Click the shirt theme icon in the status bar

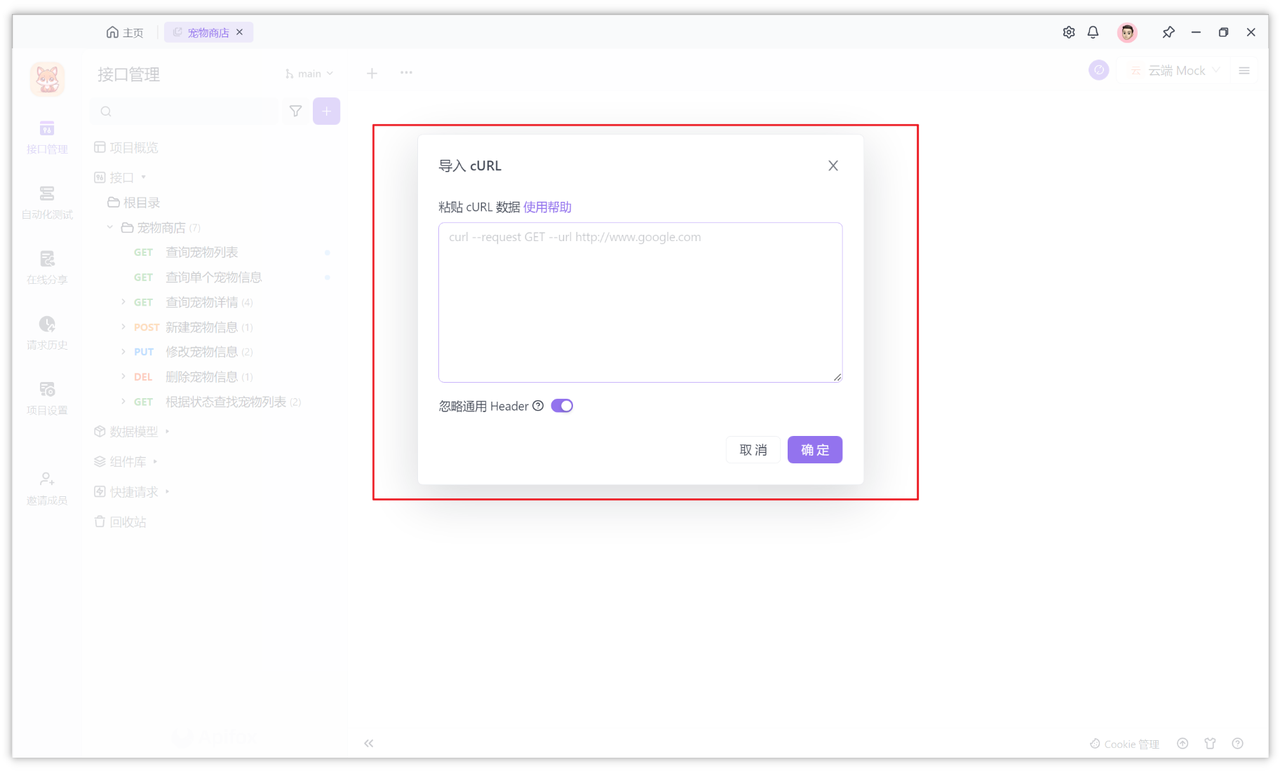point(1210,744)
